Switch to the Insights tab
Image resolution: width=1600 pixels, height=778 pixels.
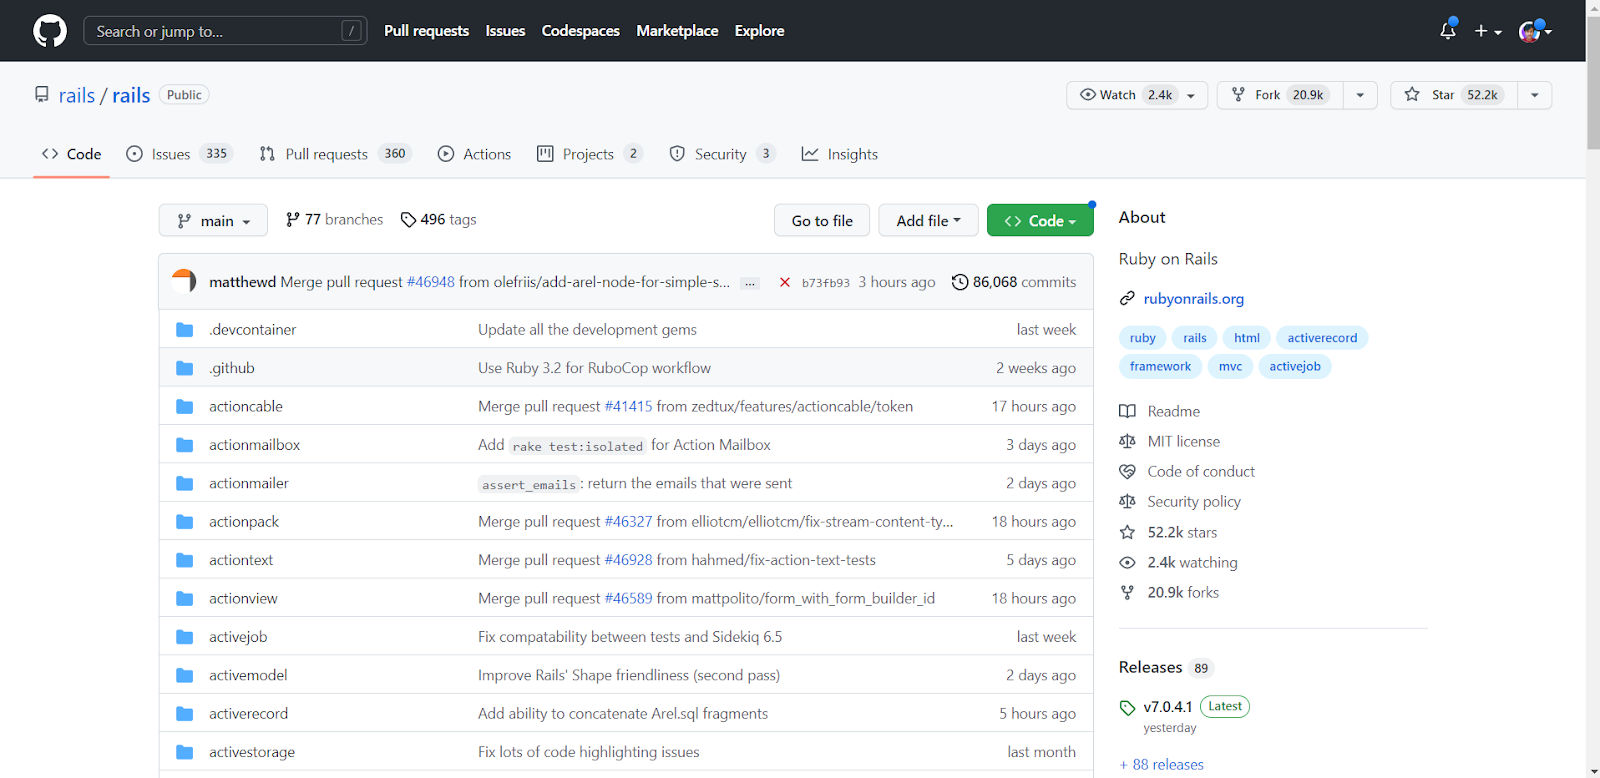[x=840, y=154]
